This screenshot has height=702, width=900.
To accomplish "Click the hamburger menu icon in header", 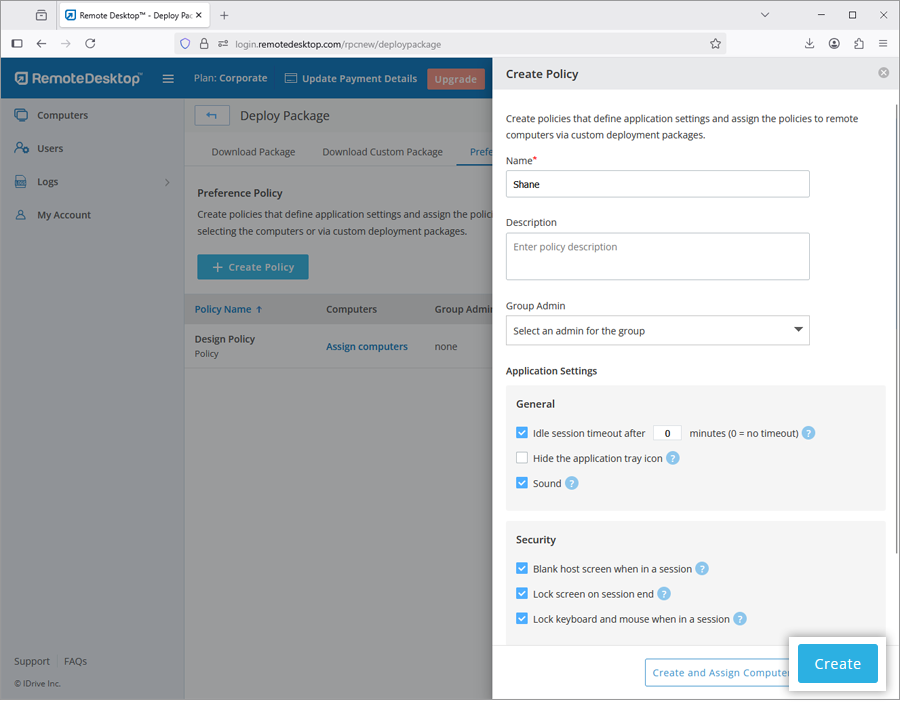I will pyautogui.click(x=168, y=79).
